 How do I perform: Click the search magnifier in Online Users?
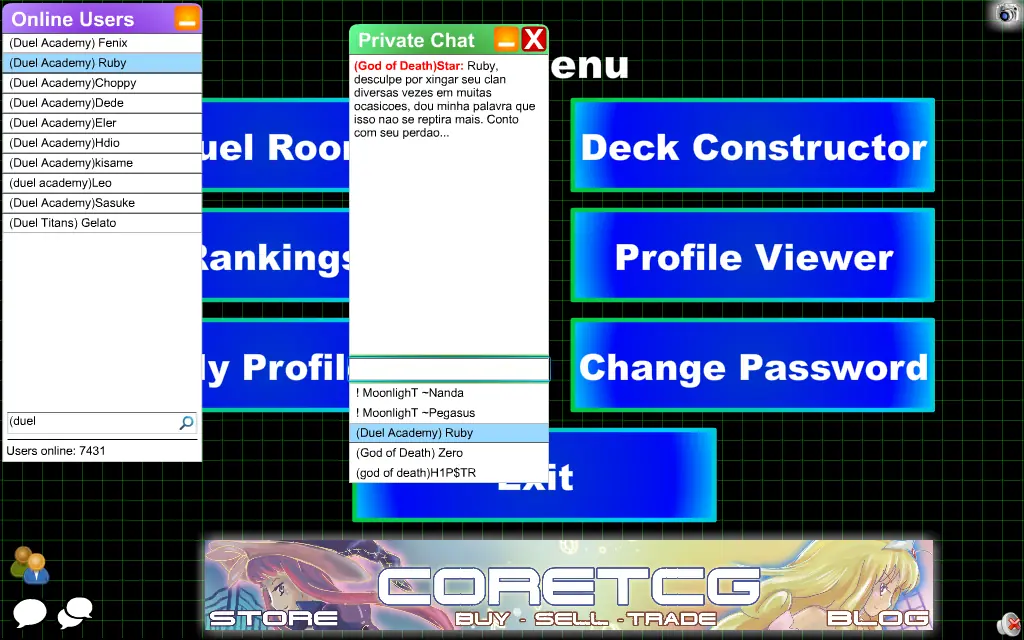pyautogui.click(x=186, y=423)
